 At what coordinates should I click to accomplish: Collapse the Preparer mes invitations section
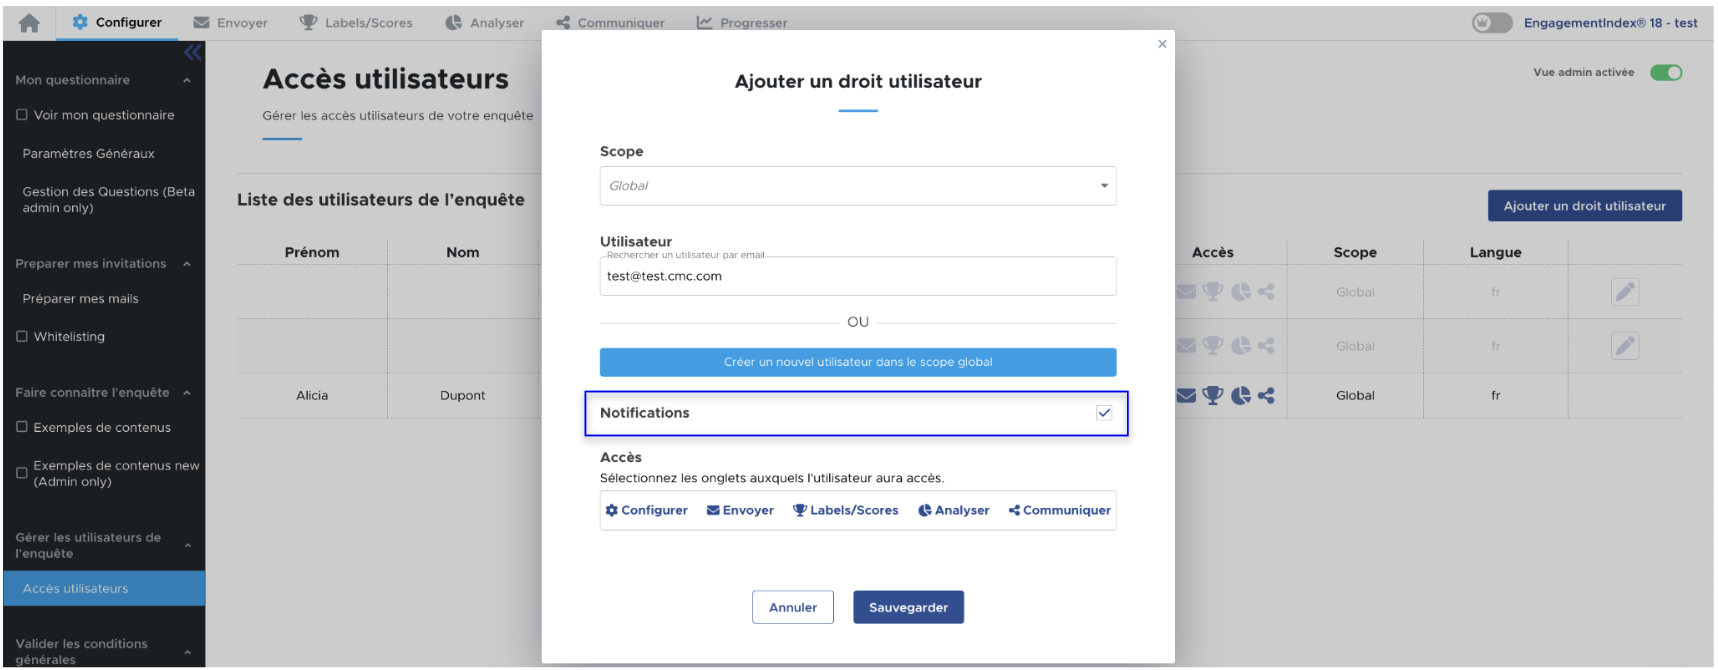(187, 264)
